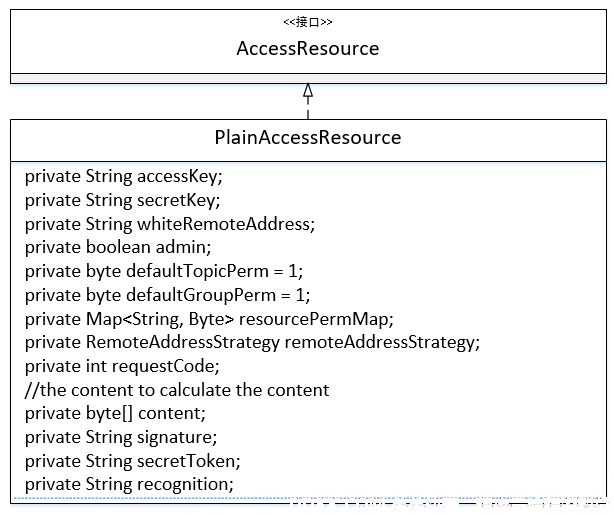Viewport: 614px width, 515px height.
Task: Select the remoteAddressStrategy field line
Action: point(253,343)
